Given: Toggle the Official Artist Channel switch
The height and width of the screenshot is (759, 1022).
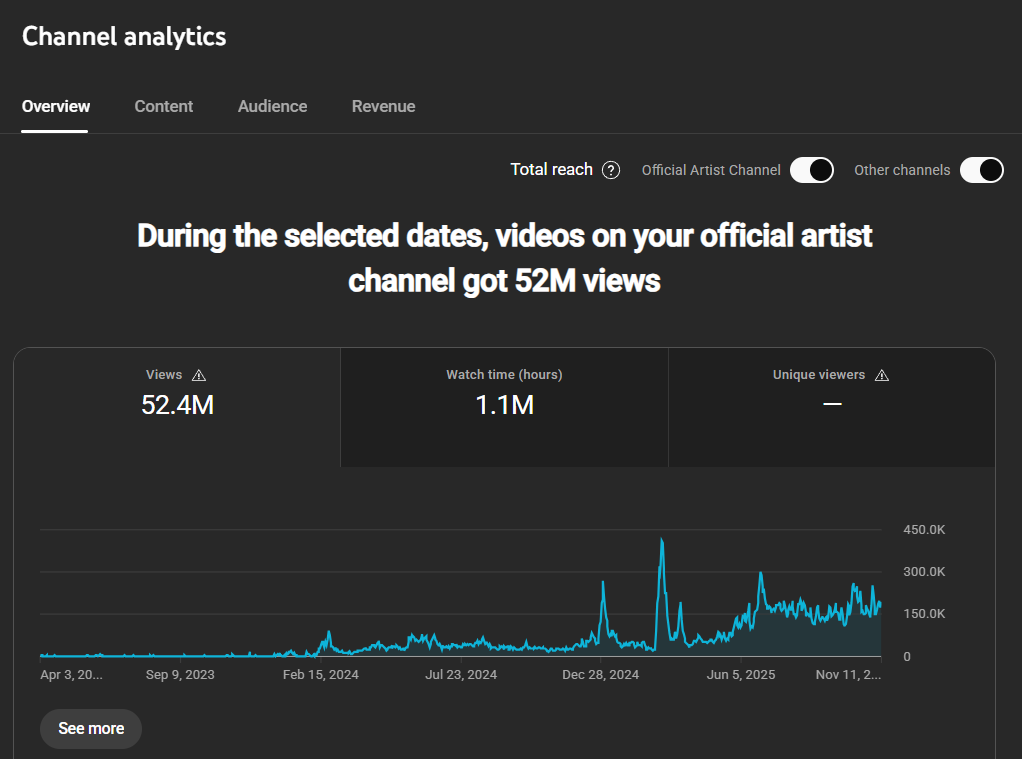Looking at the screenshot, I should (x=811, y=170).
